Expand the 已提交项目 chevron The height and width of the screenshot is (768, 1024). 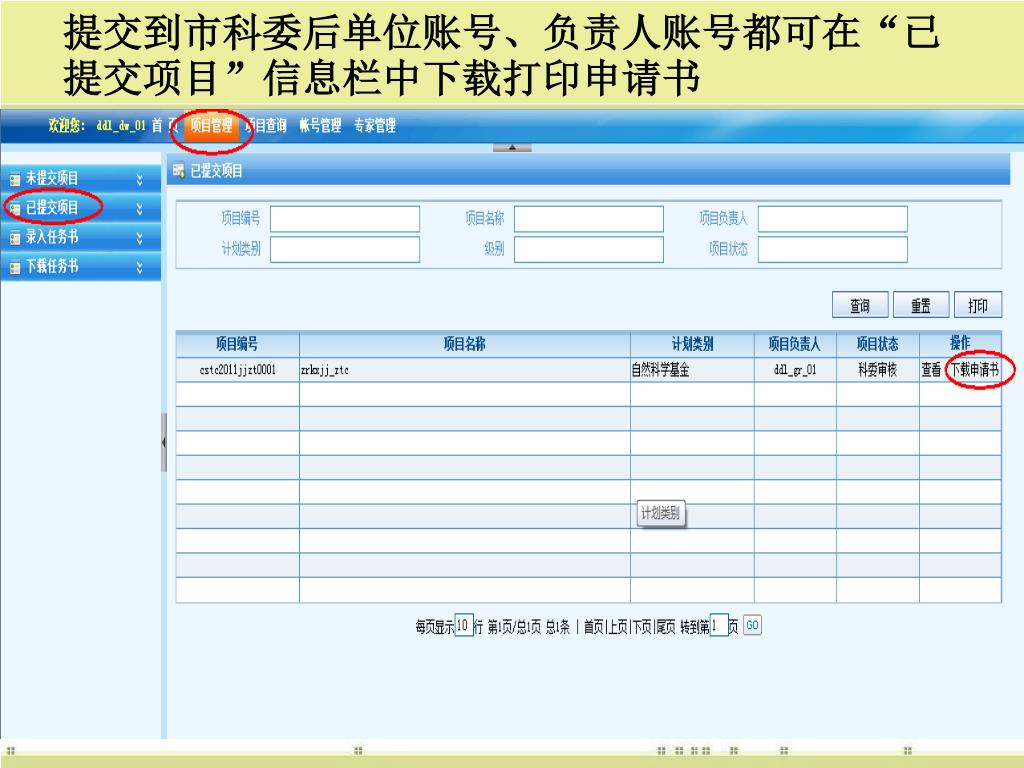(139, 208)
